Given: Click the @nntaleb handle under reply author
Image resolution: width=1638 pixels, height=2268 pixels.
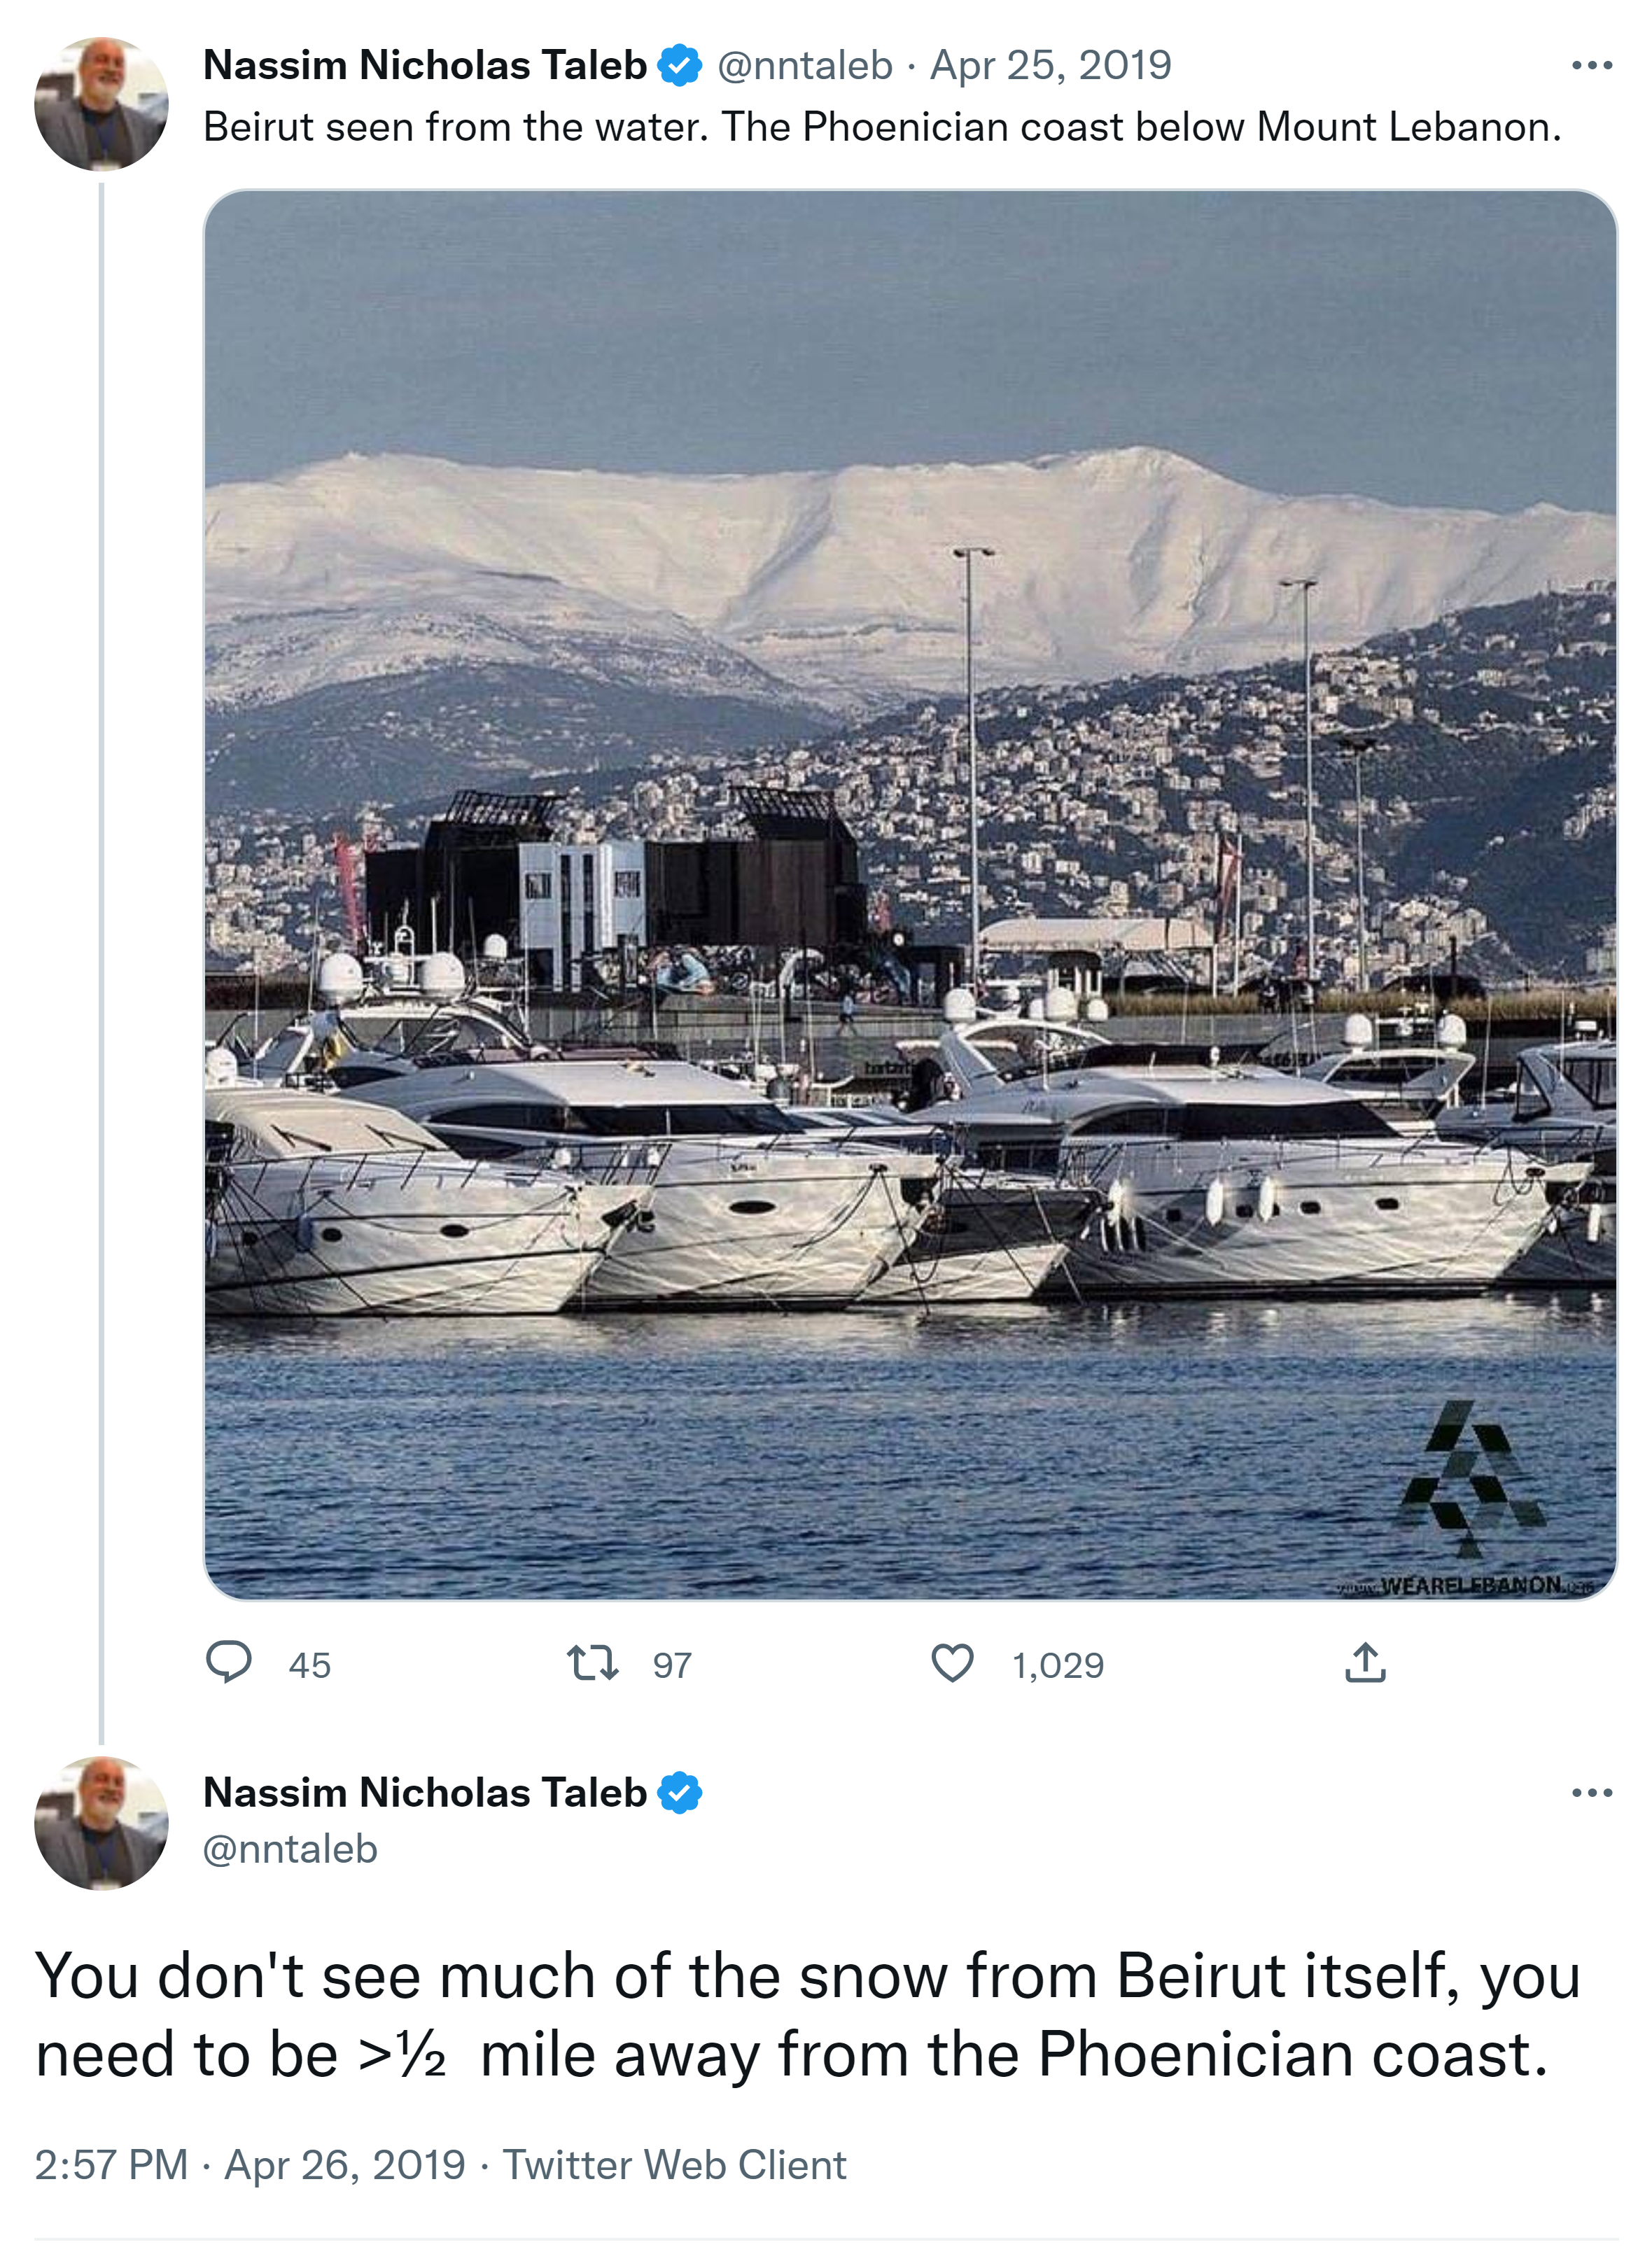Looking at the screenshot, I should 290,1849.
